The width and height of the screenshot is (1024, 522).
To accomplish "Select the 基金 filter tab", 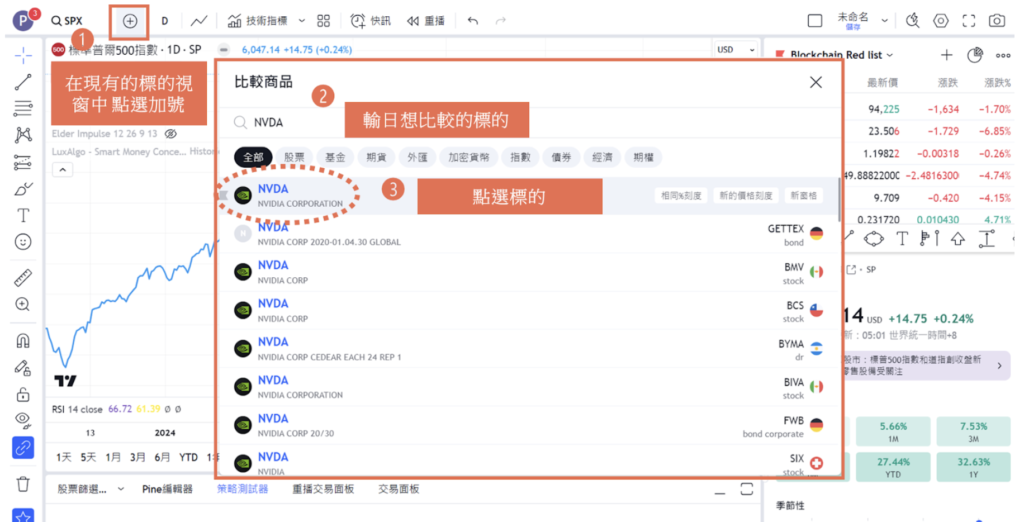I will pyautogui.click(x=335, y=157).
